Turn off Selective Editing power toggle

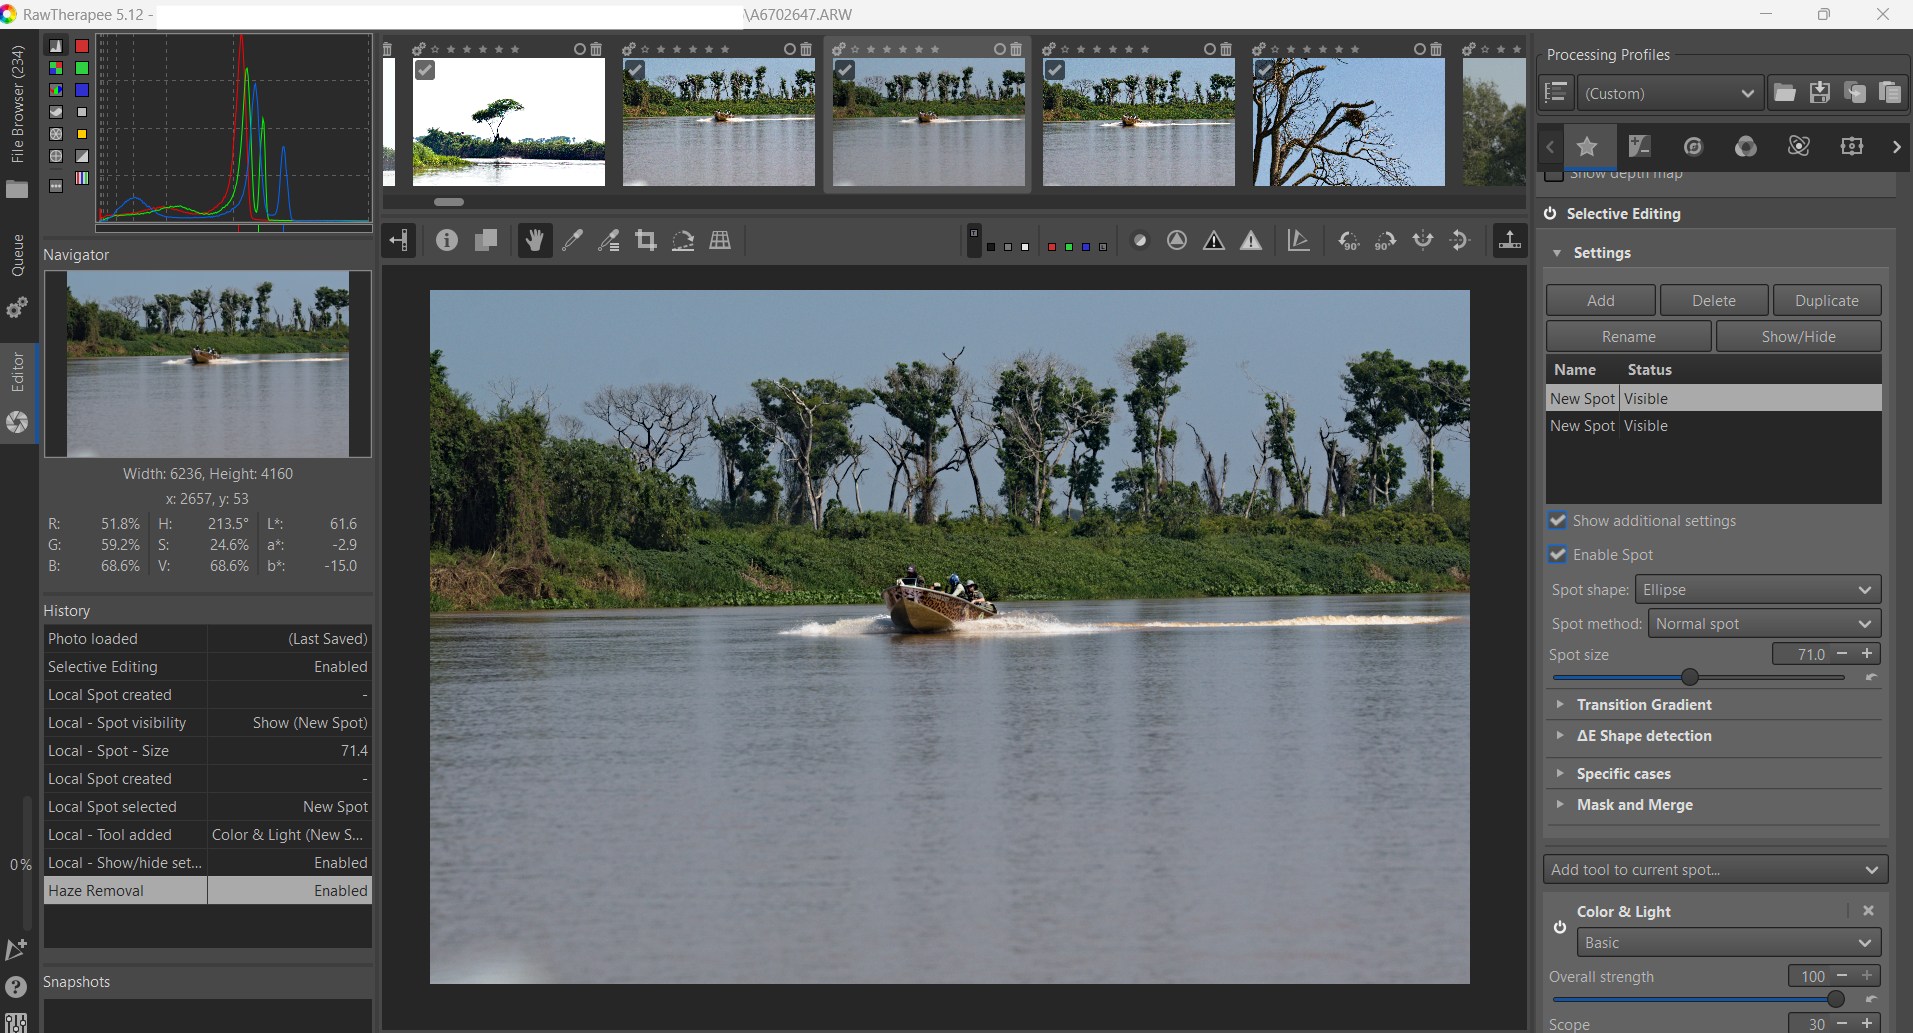tap(1550, 214)
